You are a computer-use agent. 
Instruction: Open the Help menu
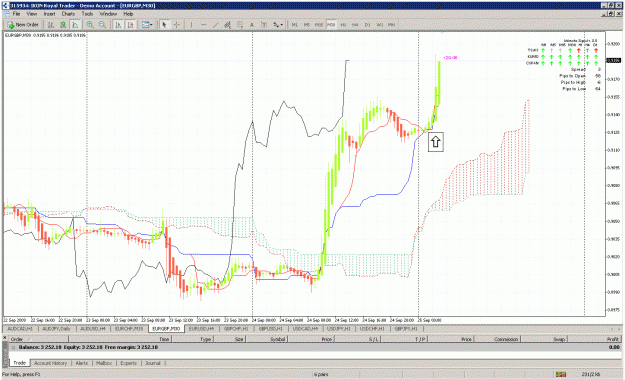point(128,14)
